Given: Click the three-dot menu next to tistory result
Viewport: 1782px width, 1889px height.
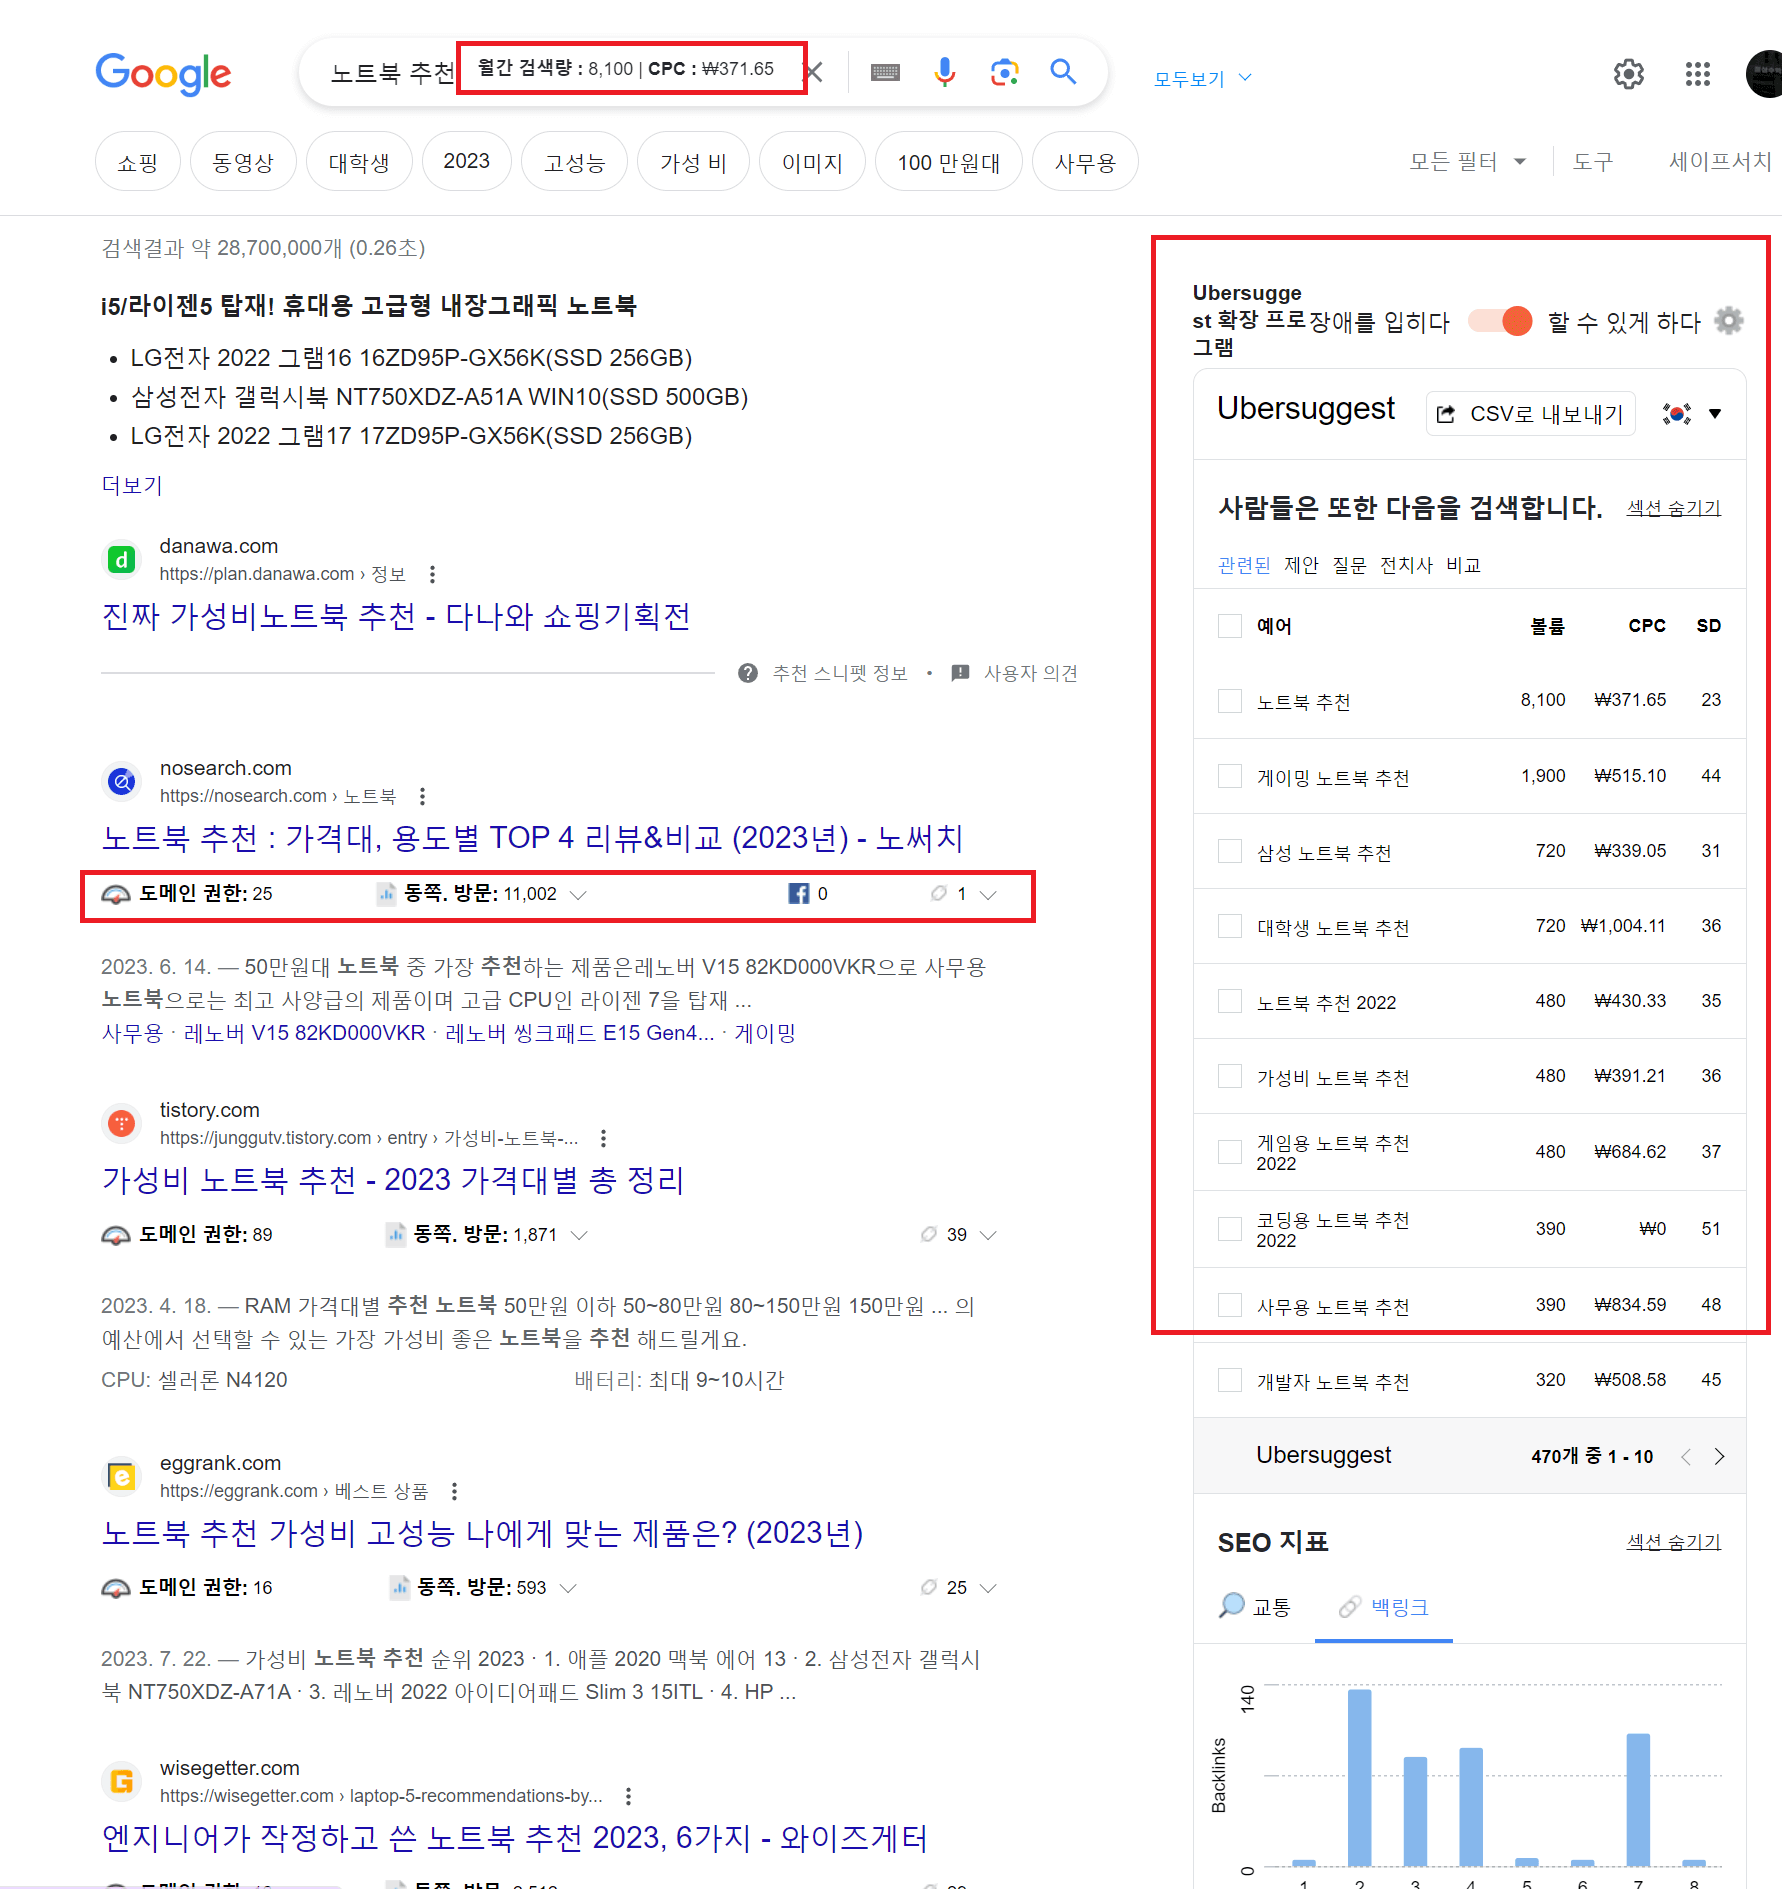Looking at the screenshot, I should point(603,1138).
